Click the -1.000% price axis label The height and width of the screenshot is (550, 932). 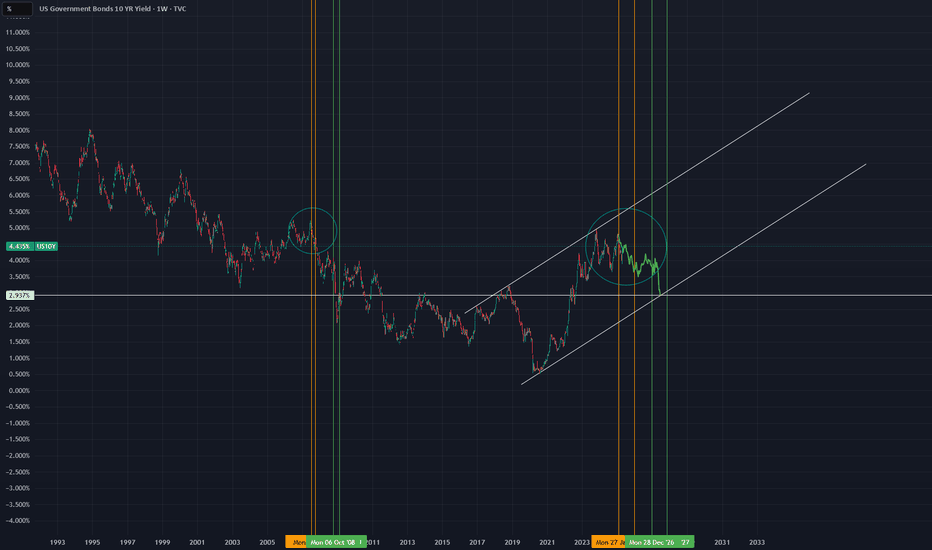click(x=18, y=423)
